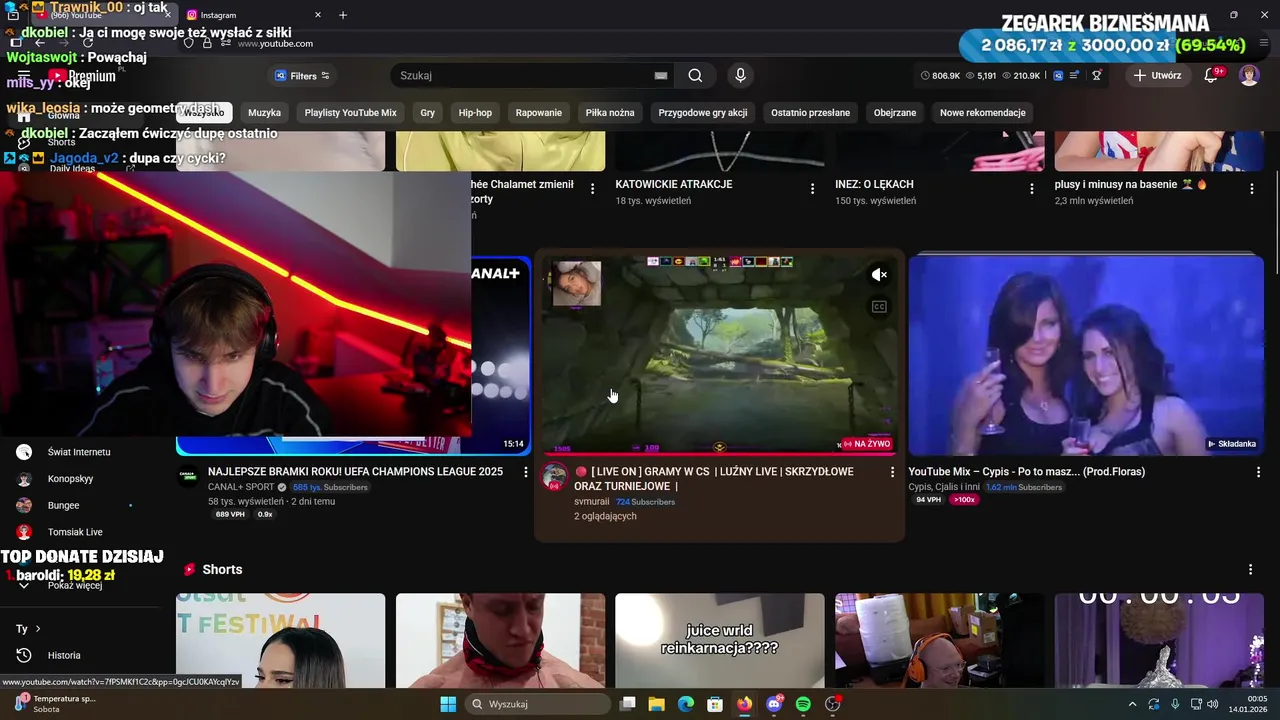
Task: Open YouTube notifications bell
Action: point(1211,75)
